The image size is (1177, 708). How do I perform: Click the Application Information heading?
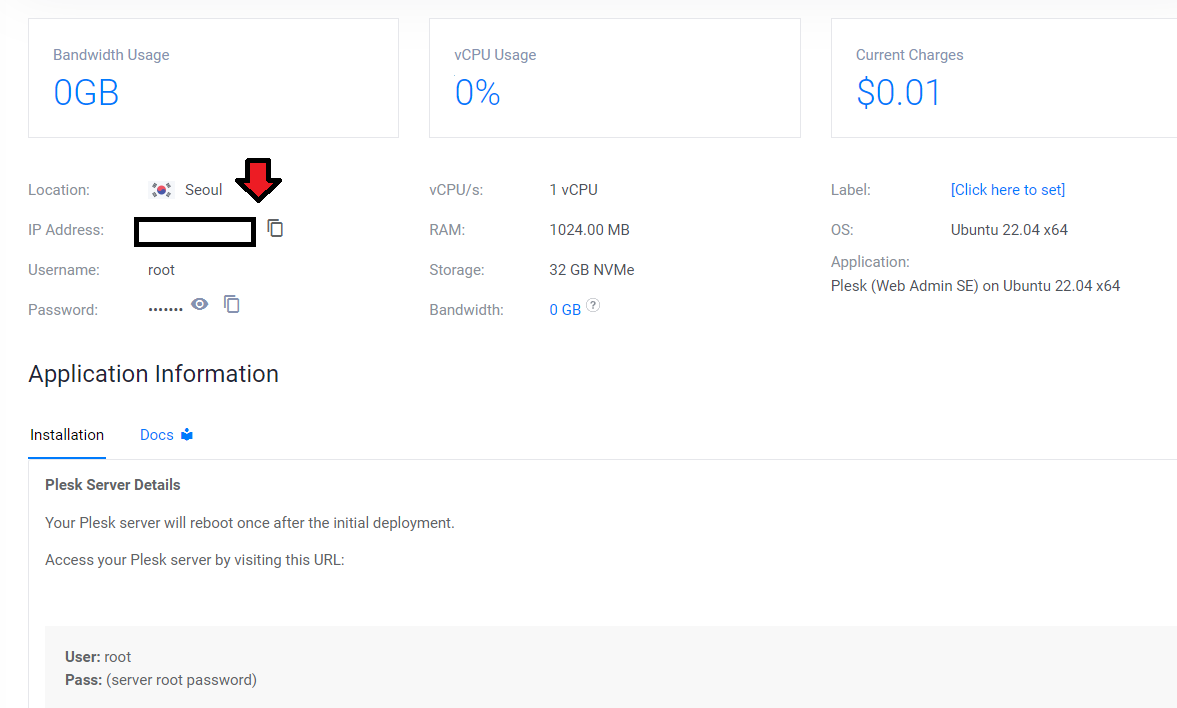click(153, 374)
